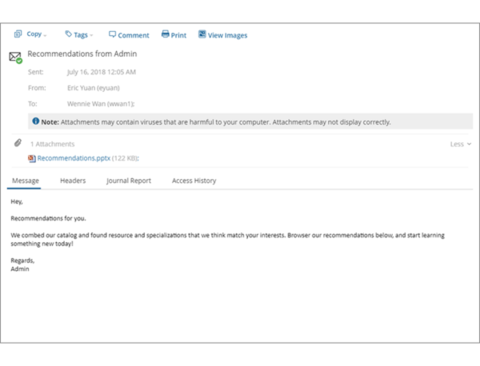This screenshot has width=480, height=366.
Task: Click the Tags label icon
Action: pyautogui.click(x=68, y=34)
